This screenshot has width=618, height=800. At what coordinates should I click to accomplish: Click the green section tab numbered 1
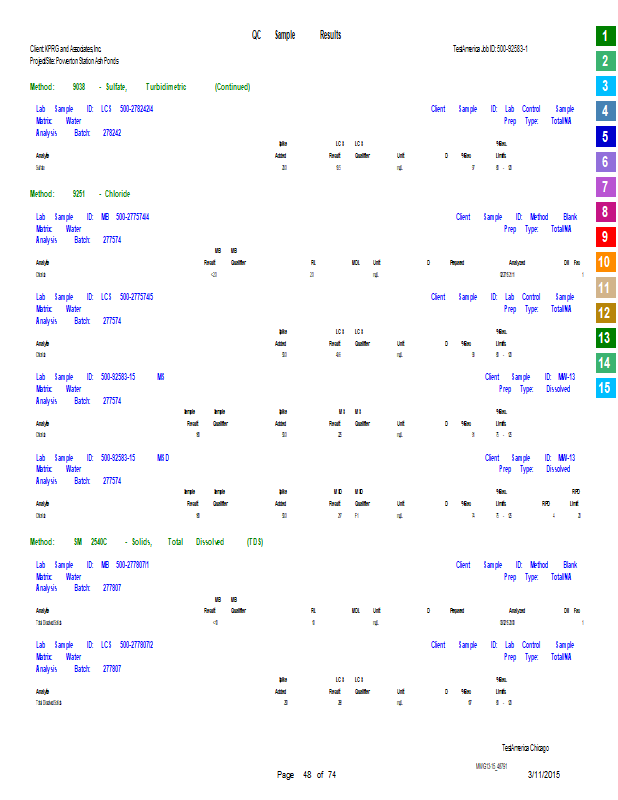(604, 36)
